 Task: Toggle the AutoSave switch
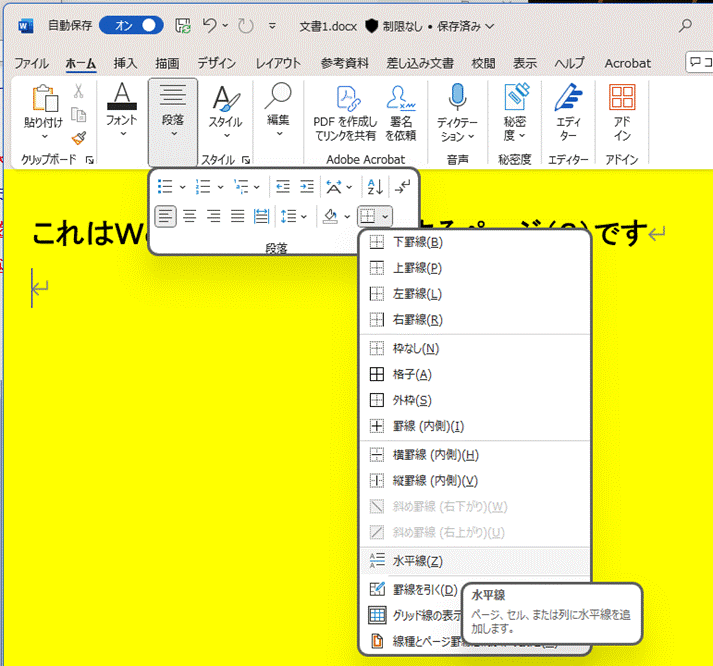[131, 25]
